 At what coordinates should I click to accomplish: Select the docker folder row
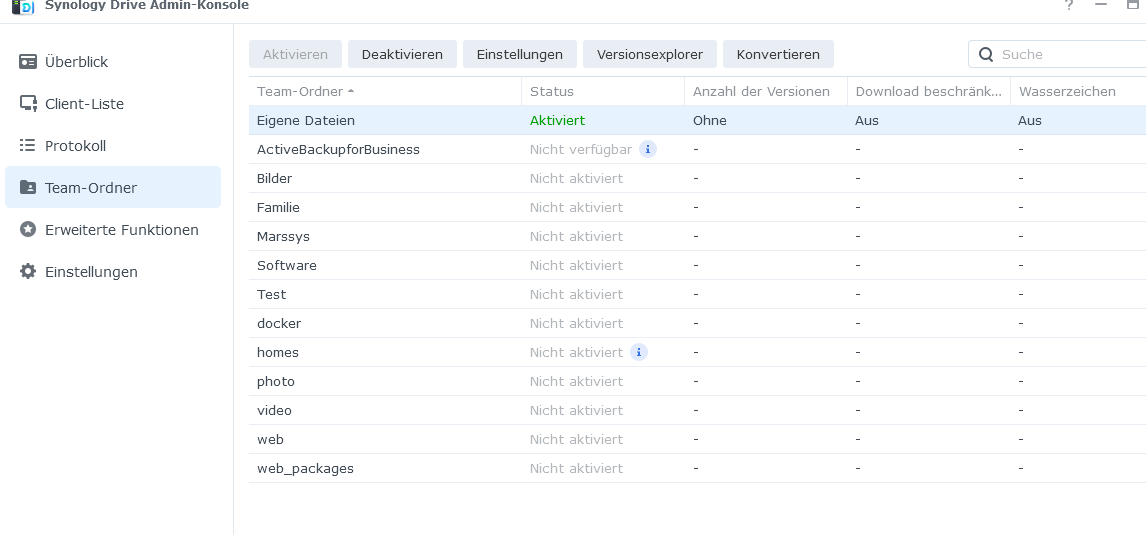(697, 323)
